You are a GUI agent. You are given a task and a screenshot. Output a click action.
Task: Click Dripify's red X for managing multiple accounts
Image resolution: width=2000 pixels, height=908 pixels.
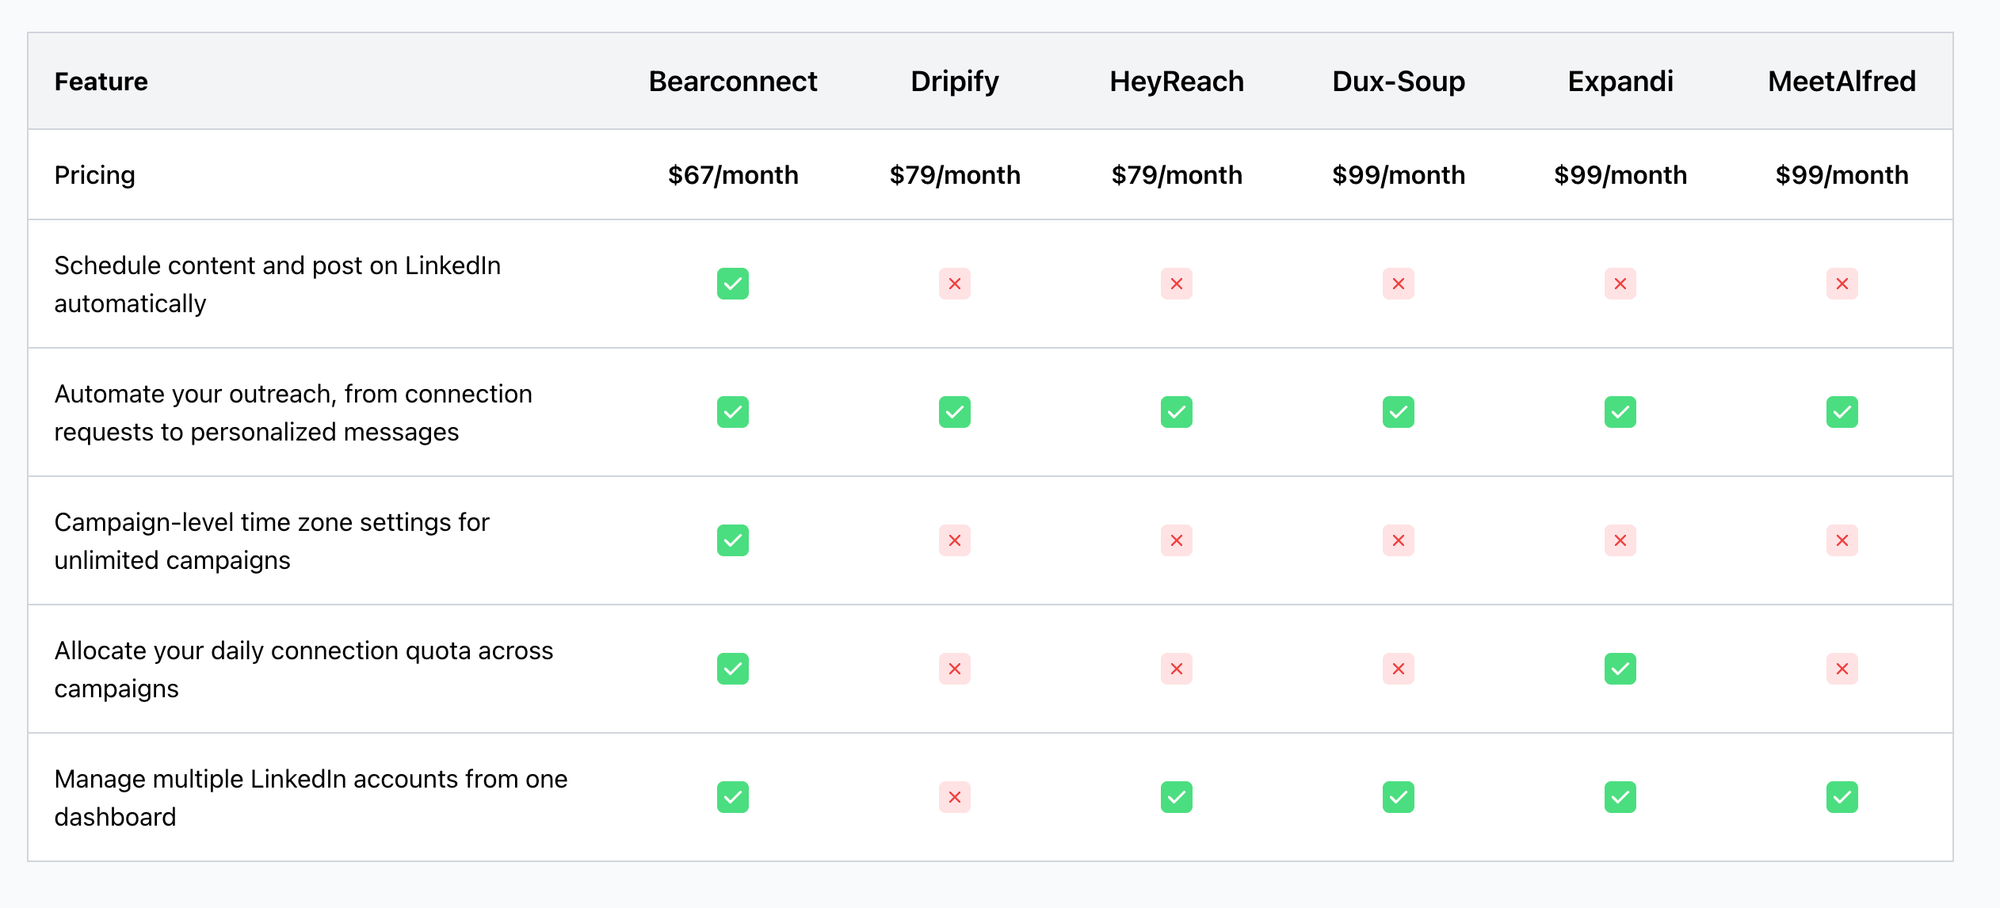(x=955, y=797)
